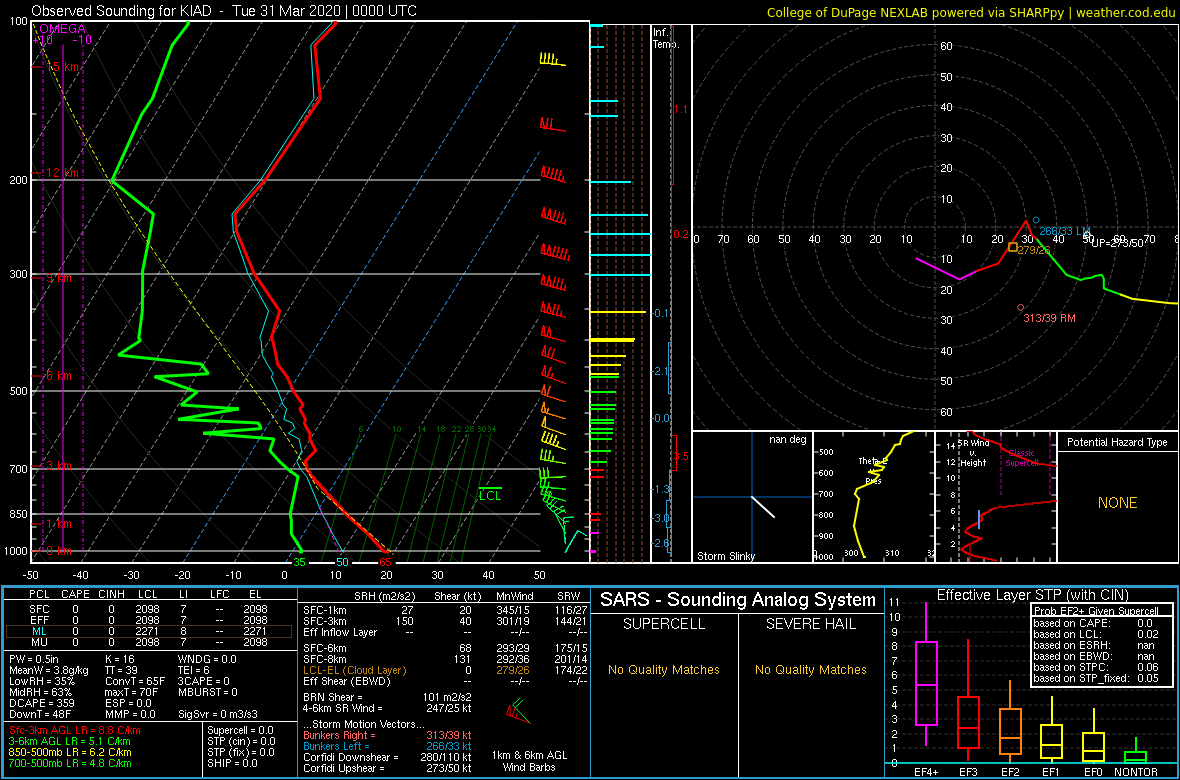The image size is (1180, 780).
Task: Click the DownT = 48F value
Action: (38, 713)
